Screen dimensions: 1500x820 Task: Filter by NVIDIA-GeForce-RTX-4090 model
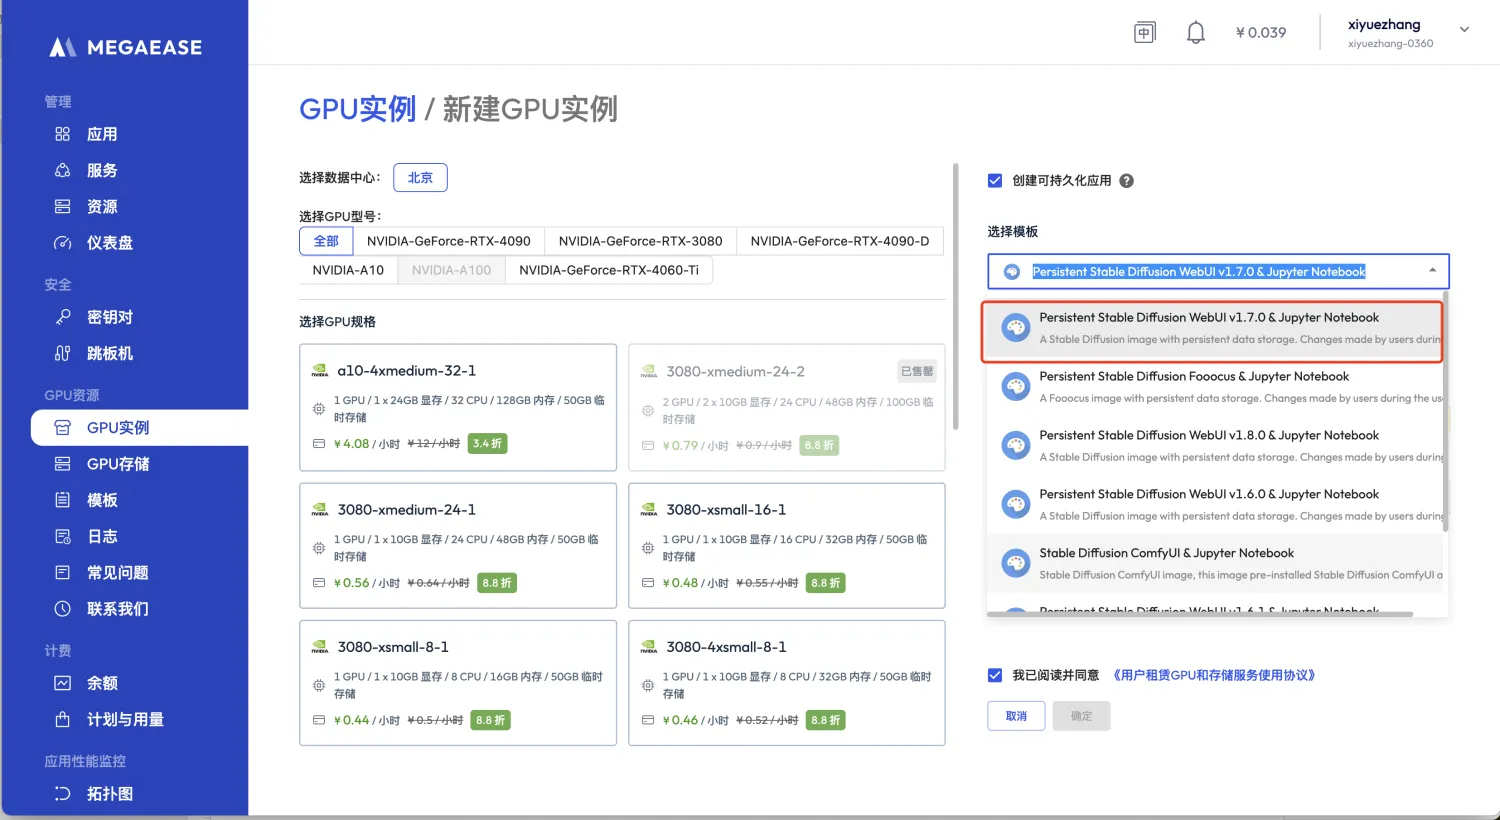tap(448, 241)
